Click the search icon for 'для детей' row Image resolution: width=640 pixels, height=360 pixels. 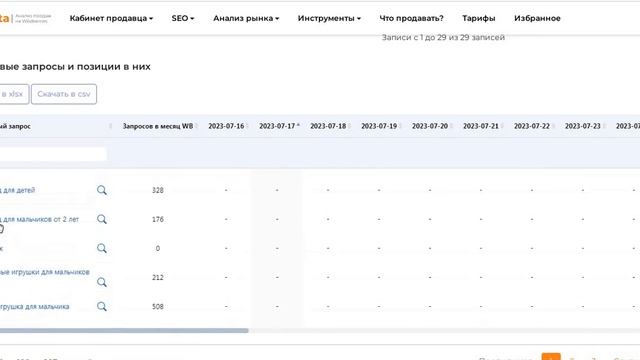pyautogui.click(x=102, y=190)
